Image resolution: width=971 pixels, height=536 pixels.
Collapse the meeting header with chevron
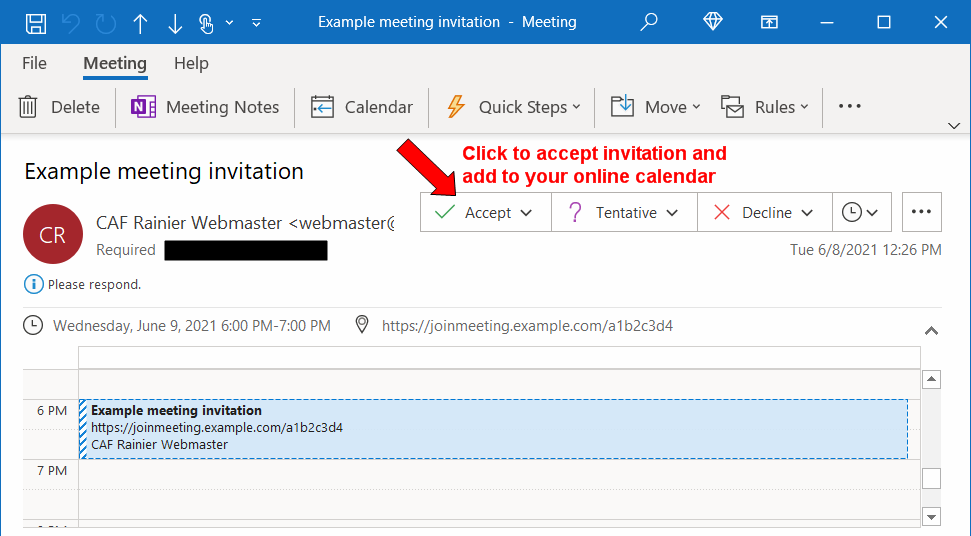point(931,330)
